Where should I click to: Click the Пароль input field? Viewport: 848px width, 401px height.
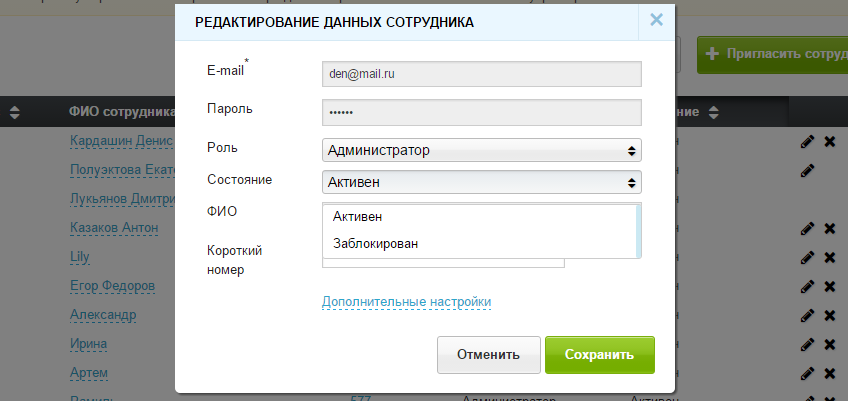(x=481, y=112)
